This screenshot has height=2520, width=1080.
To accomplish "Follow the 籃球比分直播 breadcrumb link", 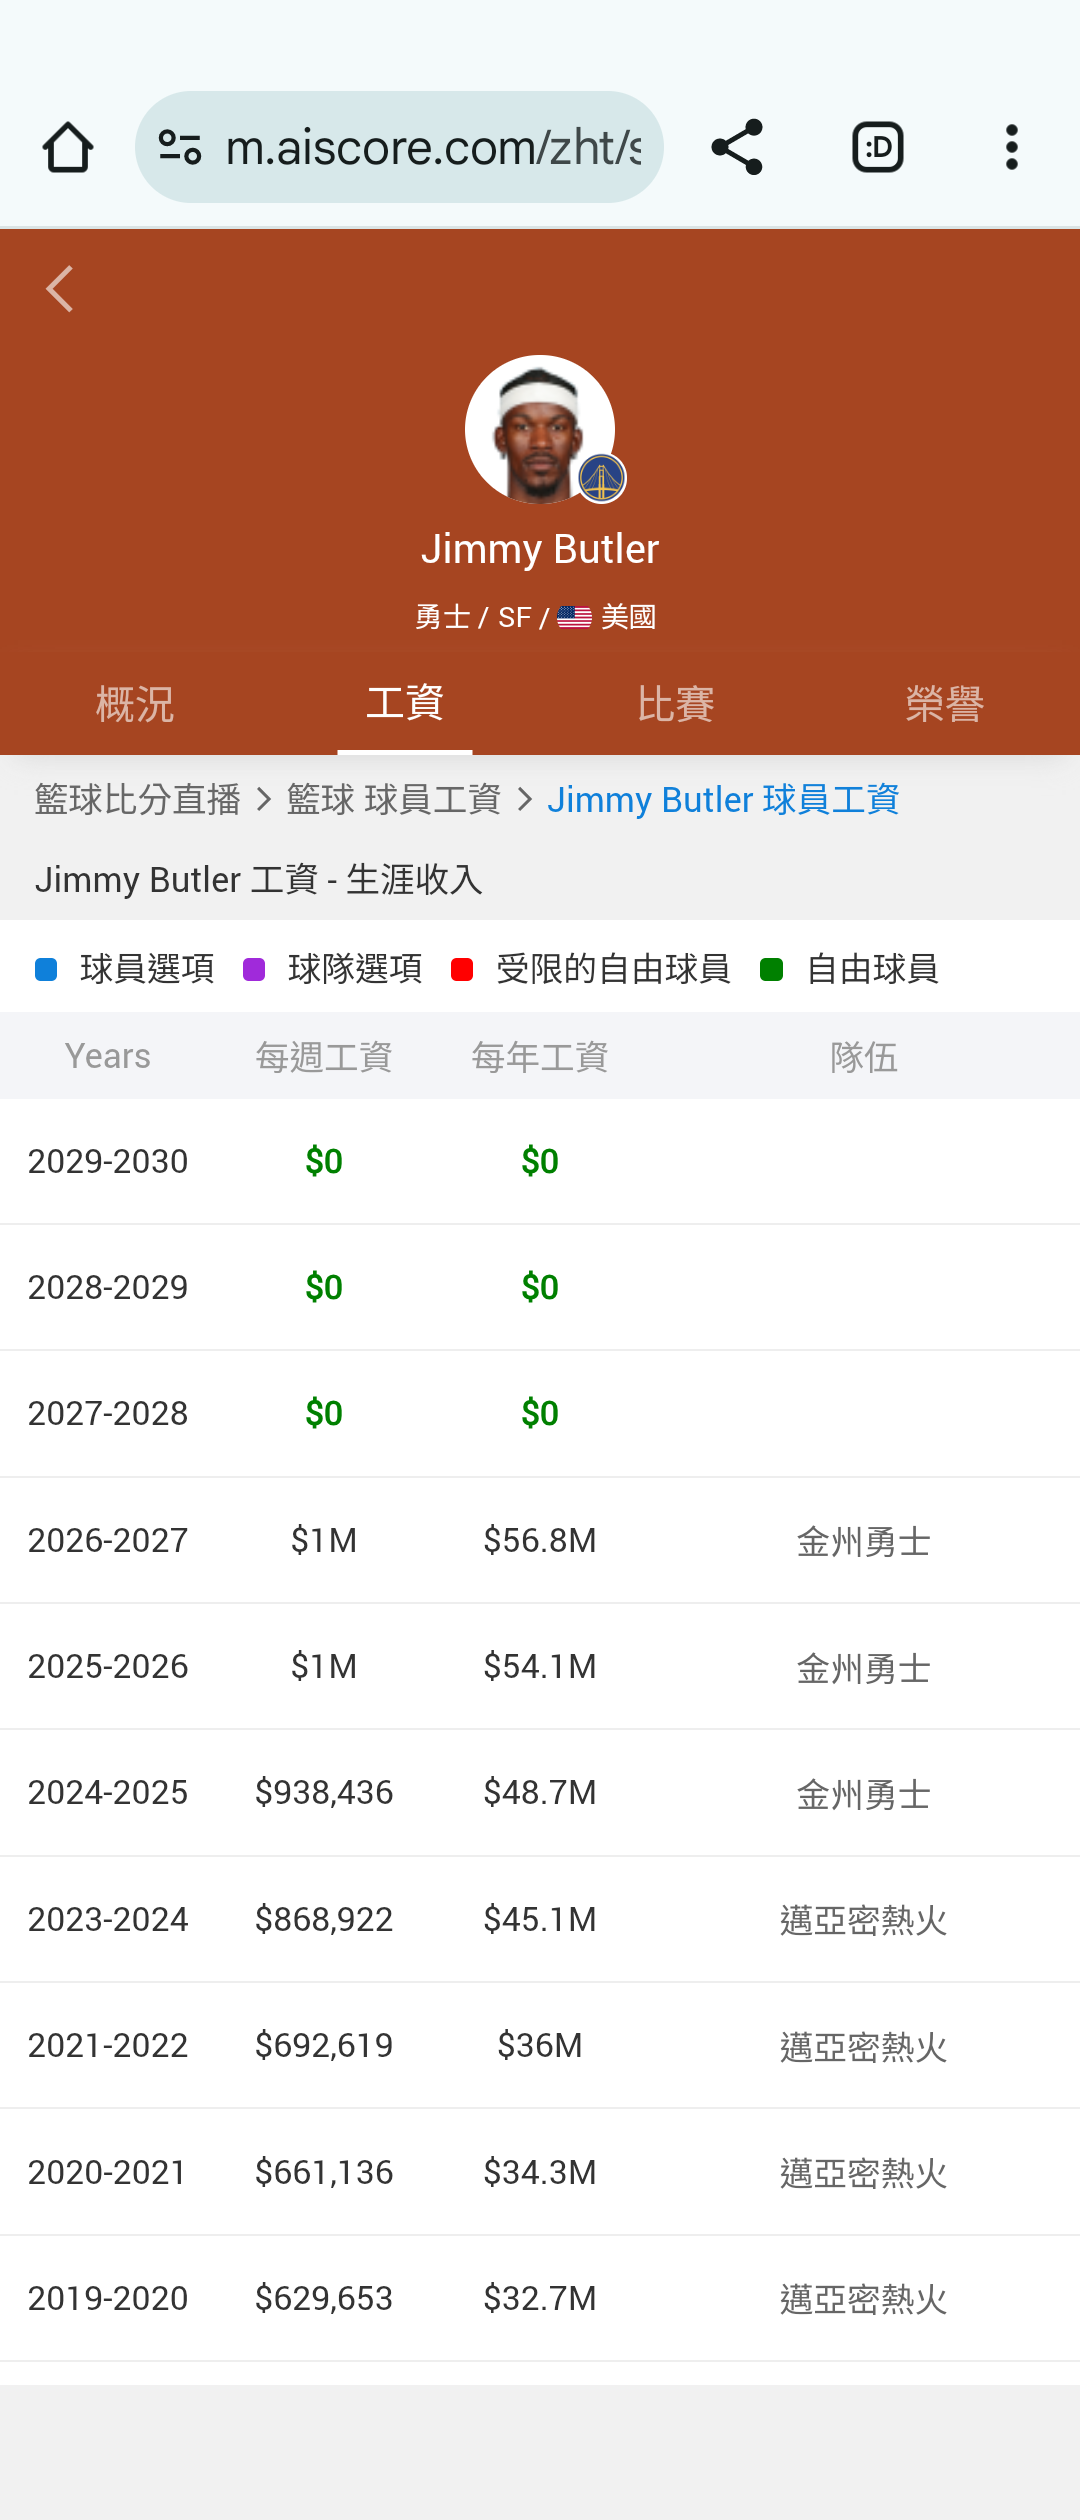I will click(x=138, y=800).
